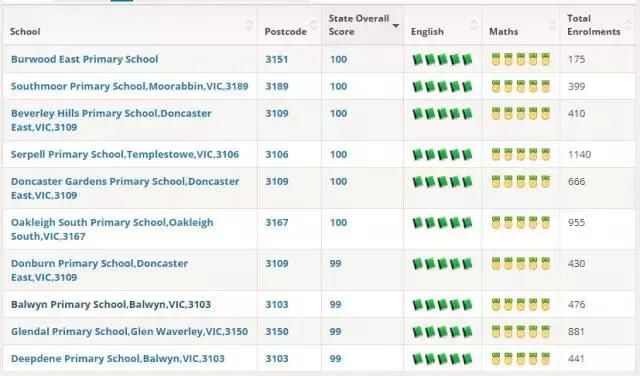
Task: Sort by Postcode column arrows
Action: (313, 25)
